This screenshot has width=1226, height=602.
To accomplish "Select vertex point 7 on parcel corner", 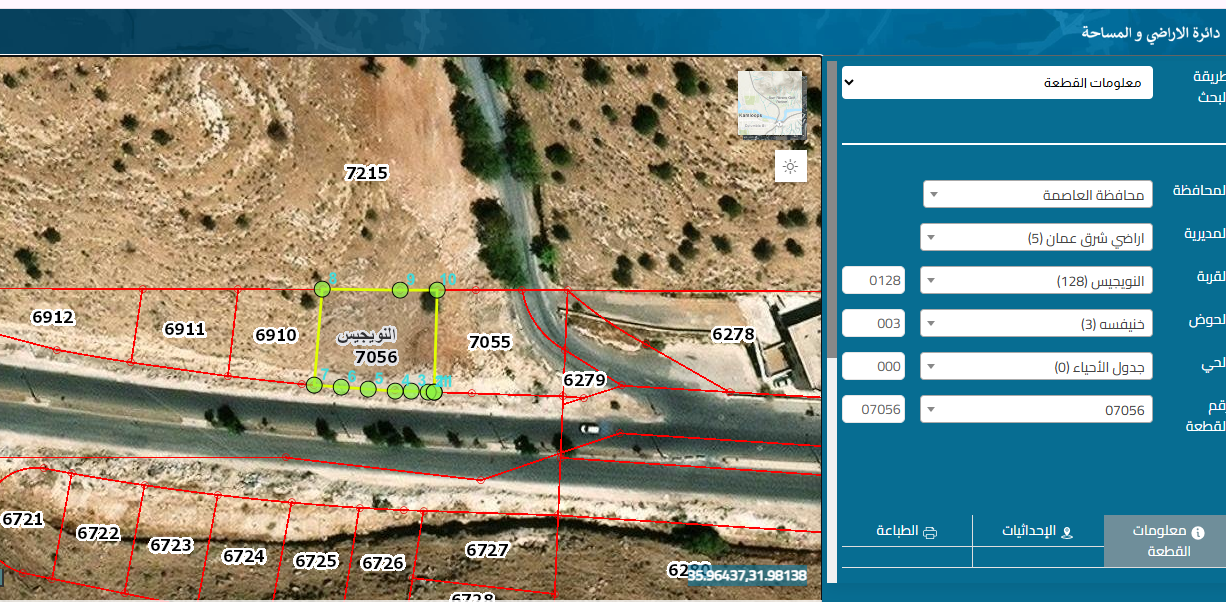I will (x=314, y=385).
